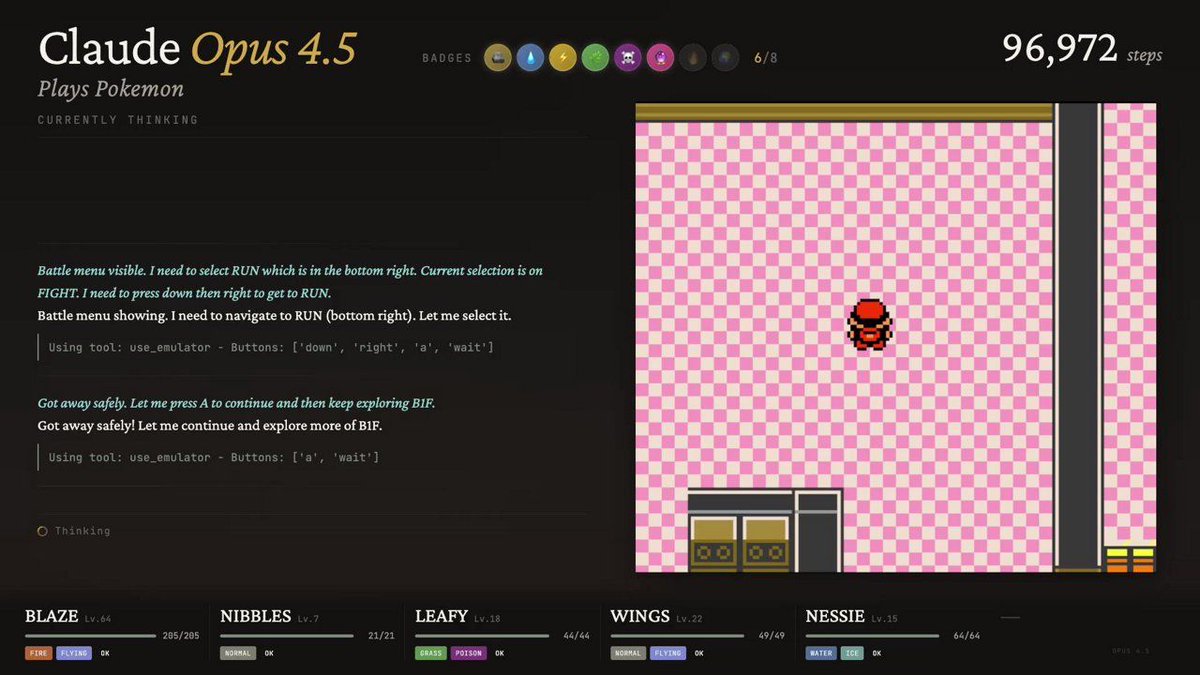Click the dimmed flame Volcano badge

point(692,58)
